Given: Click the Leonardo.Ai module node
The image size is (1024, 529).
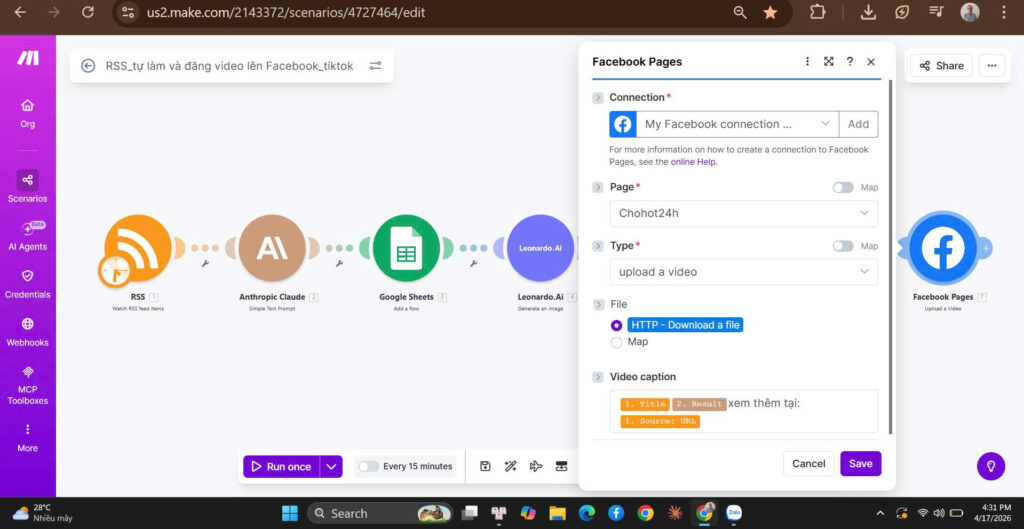Looking at the screenshot, I should 540,249.
